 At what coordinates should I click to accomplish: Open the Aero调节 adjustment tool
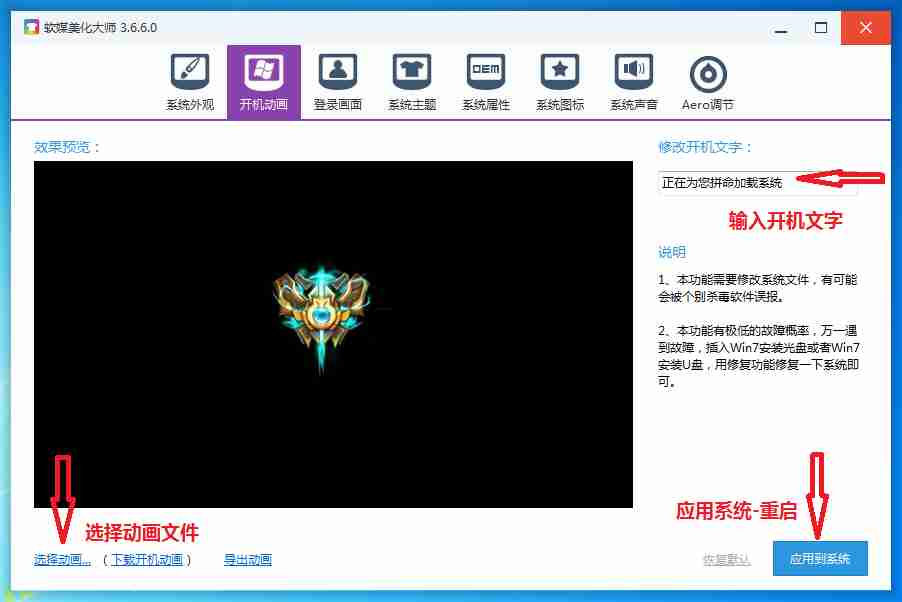coord(707,80)
